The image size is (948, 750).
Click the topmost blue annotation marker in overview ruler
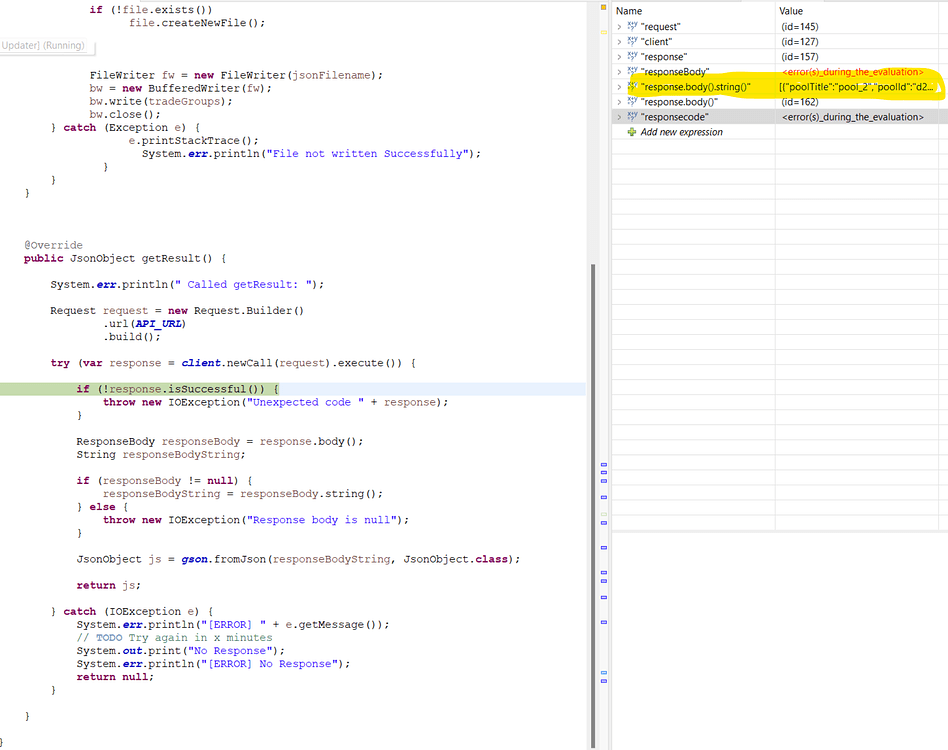point(602,466)
